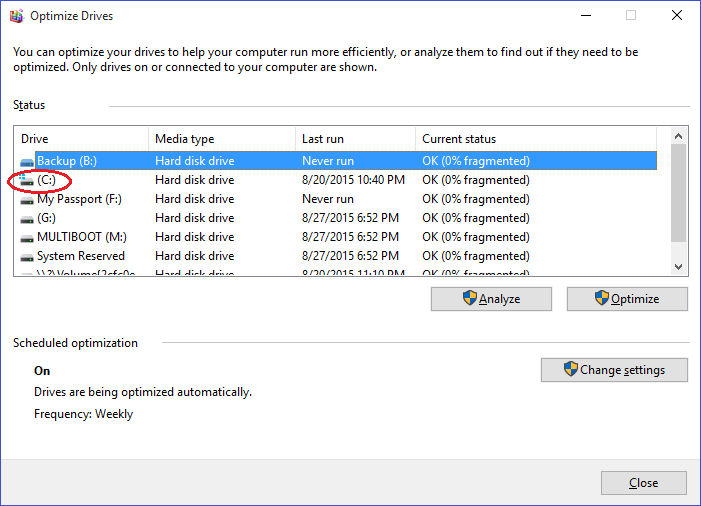The height and width of the screenshot is (506, 701).
Task: Click the (G:) drive icon
Action: point(27,218)
